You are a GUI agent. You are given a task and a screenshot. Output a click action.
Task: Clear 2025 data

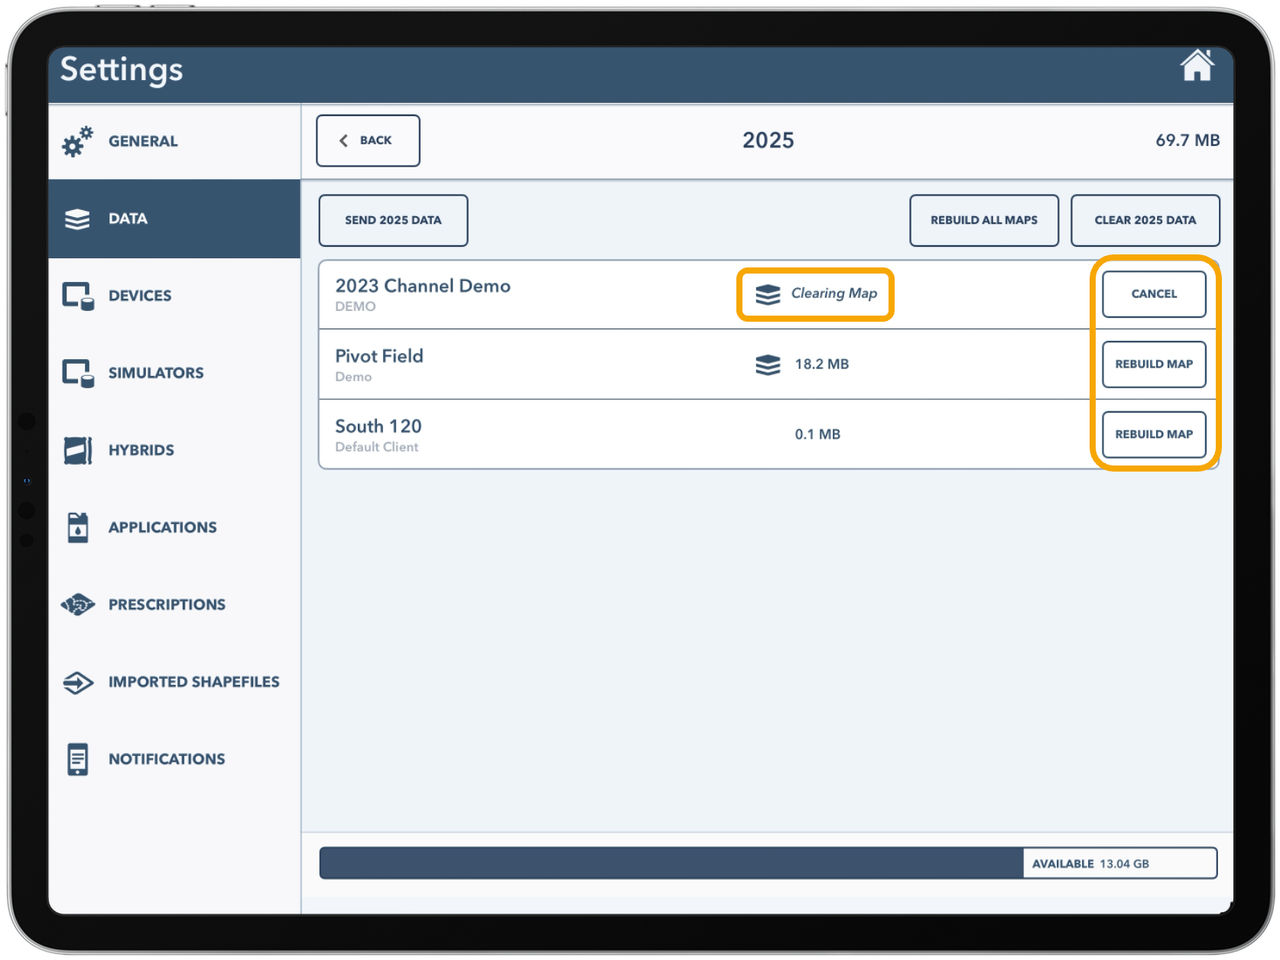point(1145,220)
